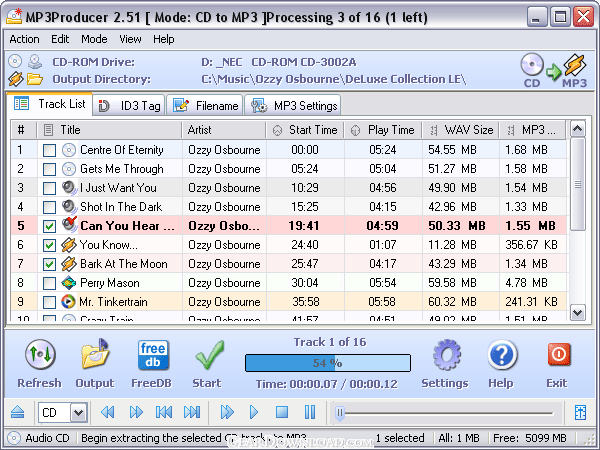Viewport: 600px width, 450px height.
Task: Eject the CD with the eject icon
Action: pyautogui.click(x=18, y=412)
